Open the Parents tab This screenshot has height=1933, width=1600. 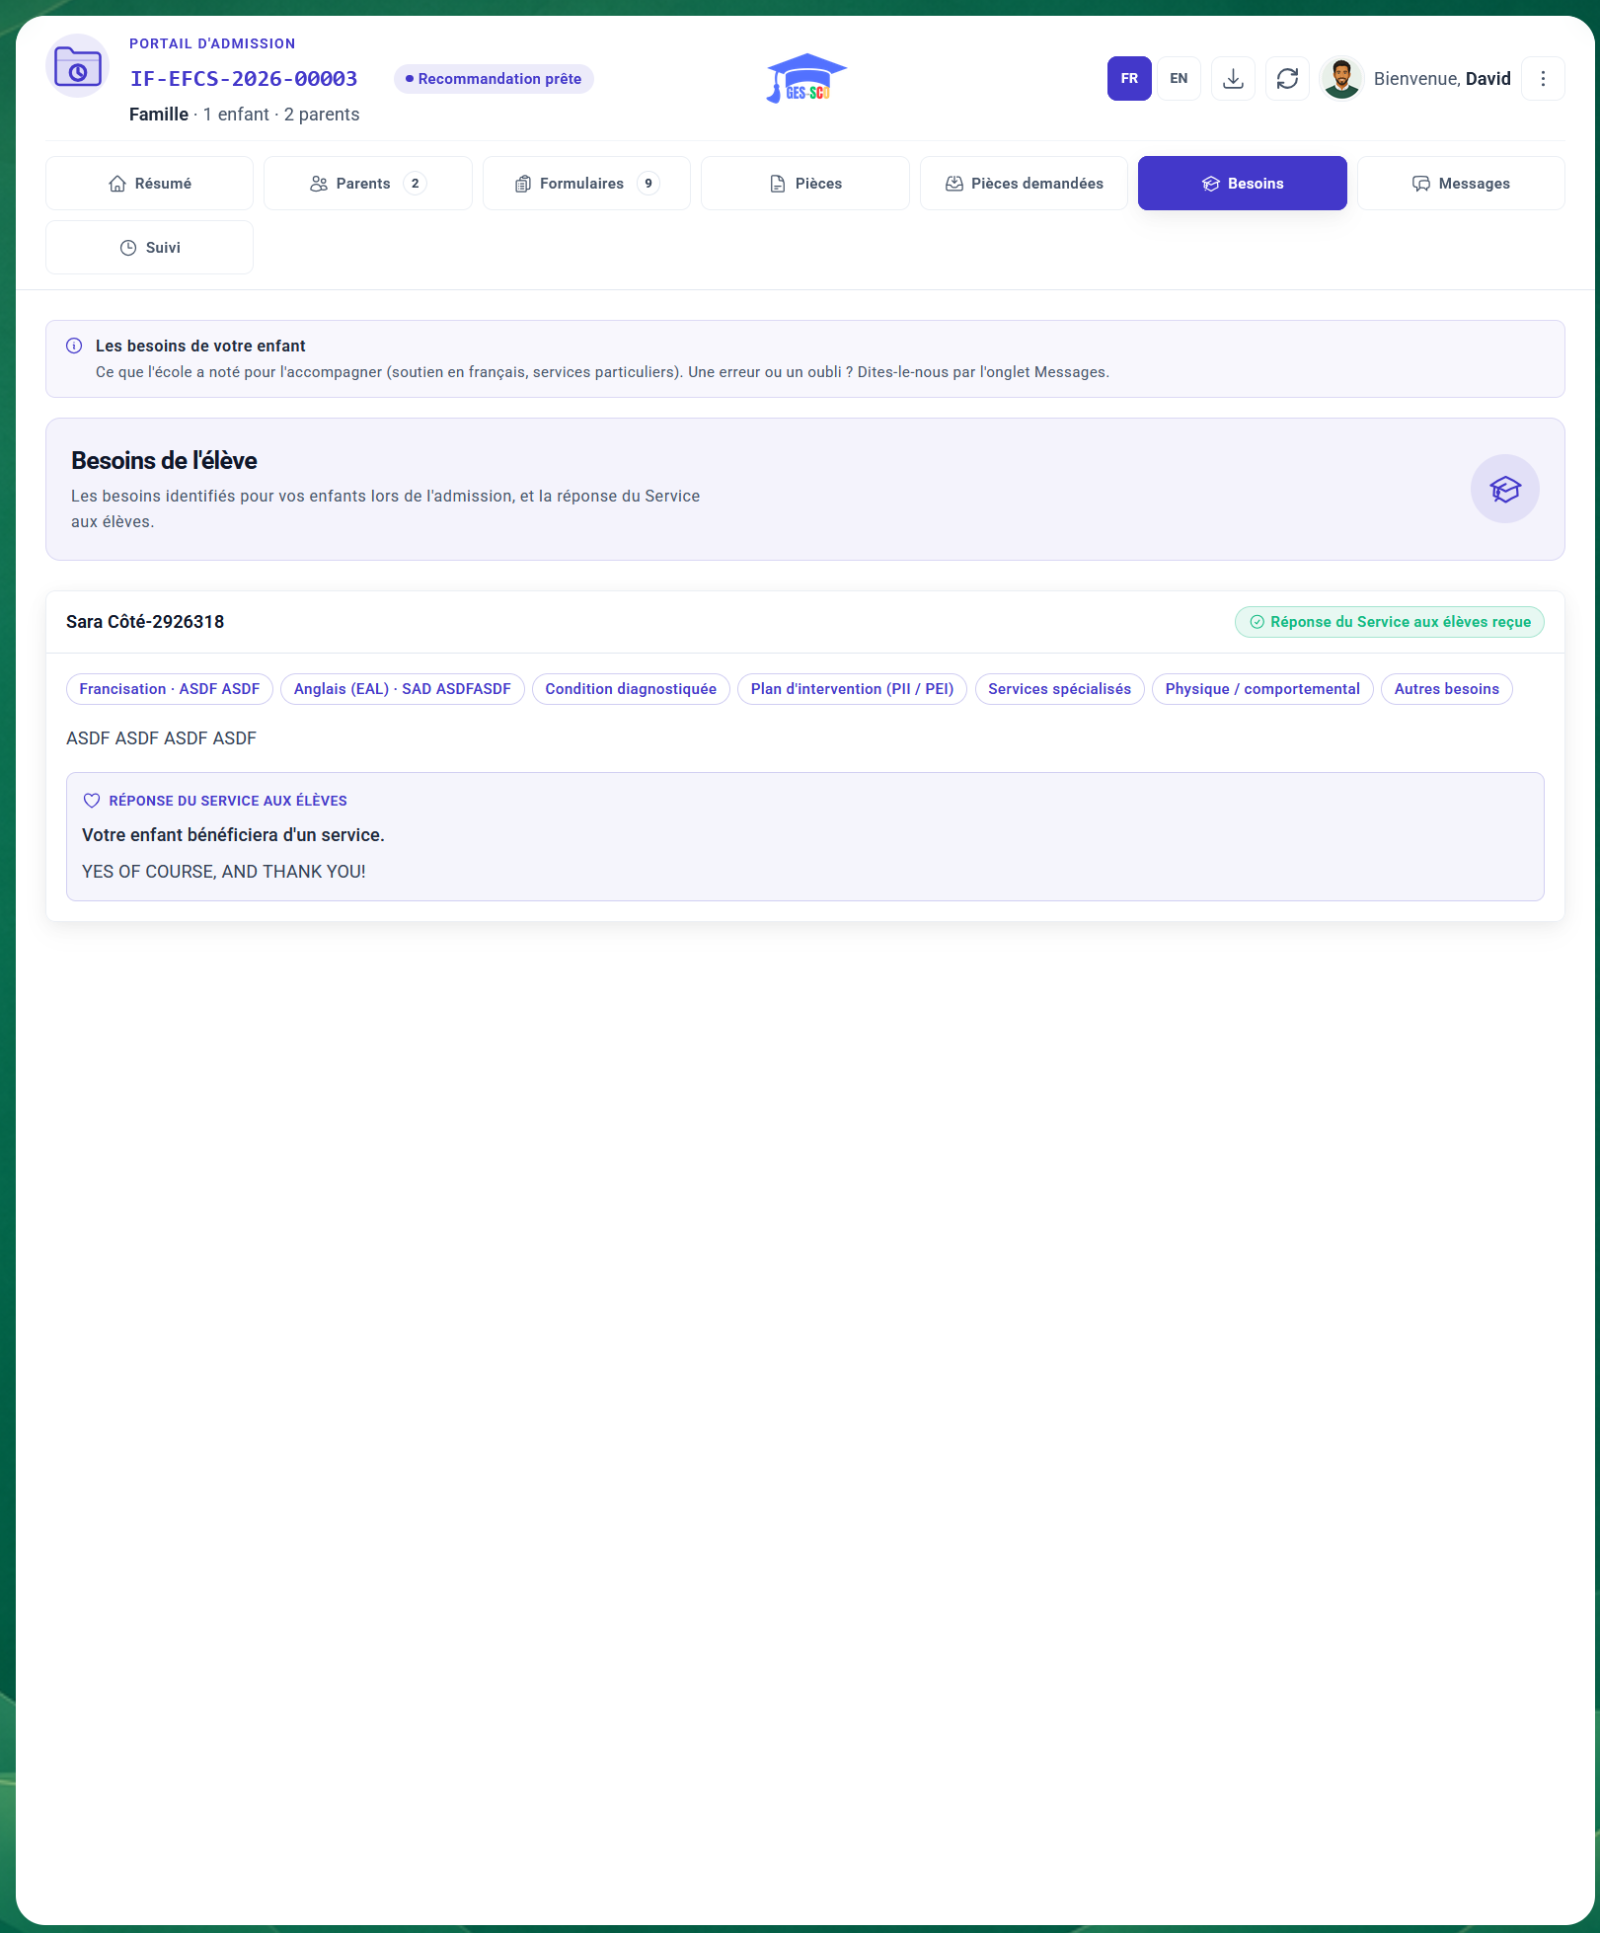pos(368,183)
